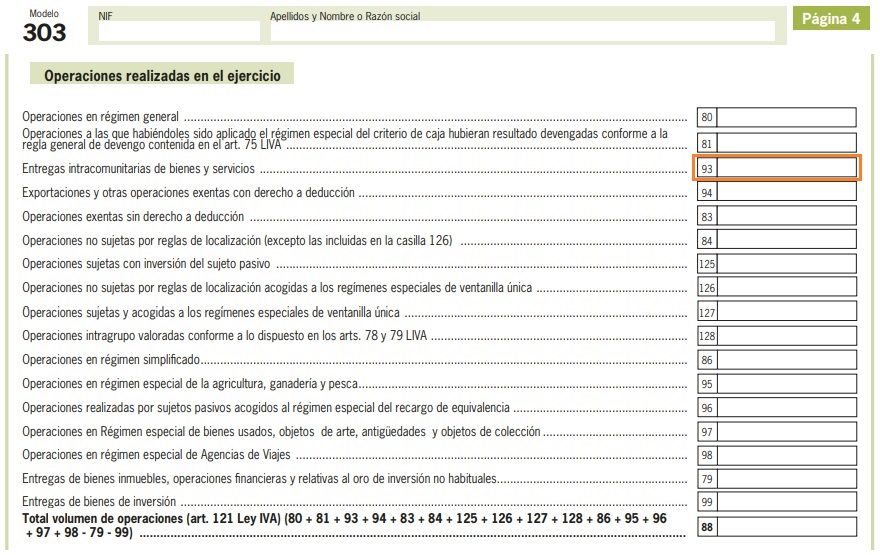
Task: Click the 'recargo de equivalencia' row label
Action: (x=266, y=407)
